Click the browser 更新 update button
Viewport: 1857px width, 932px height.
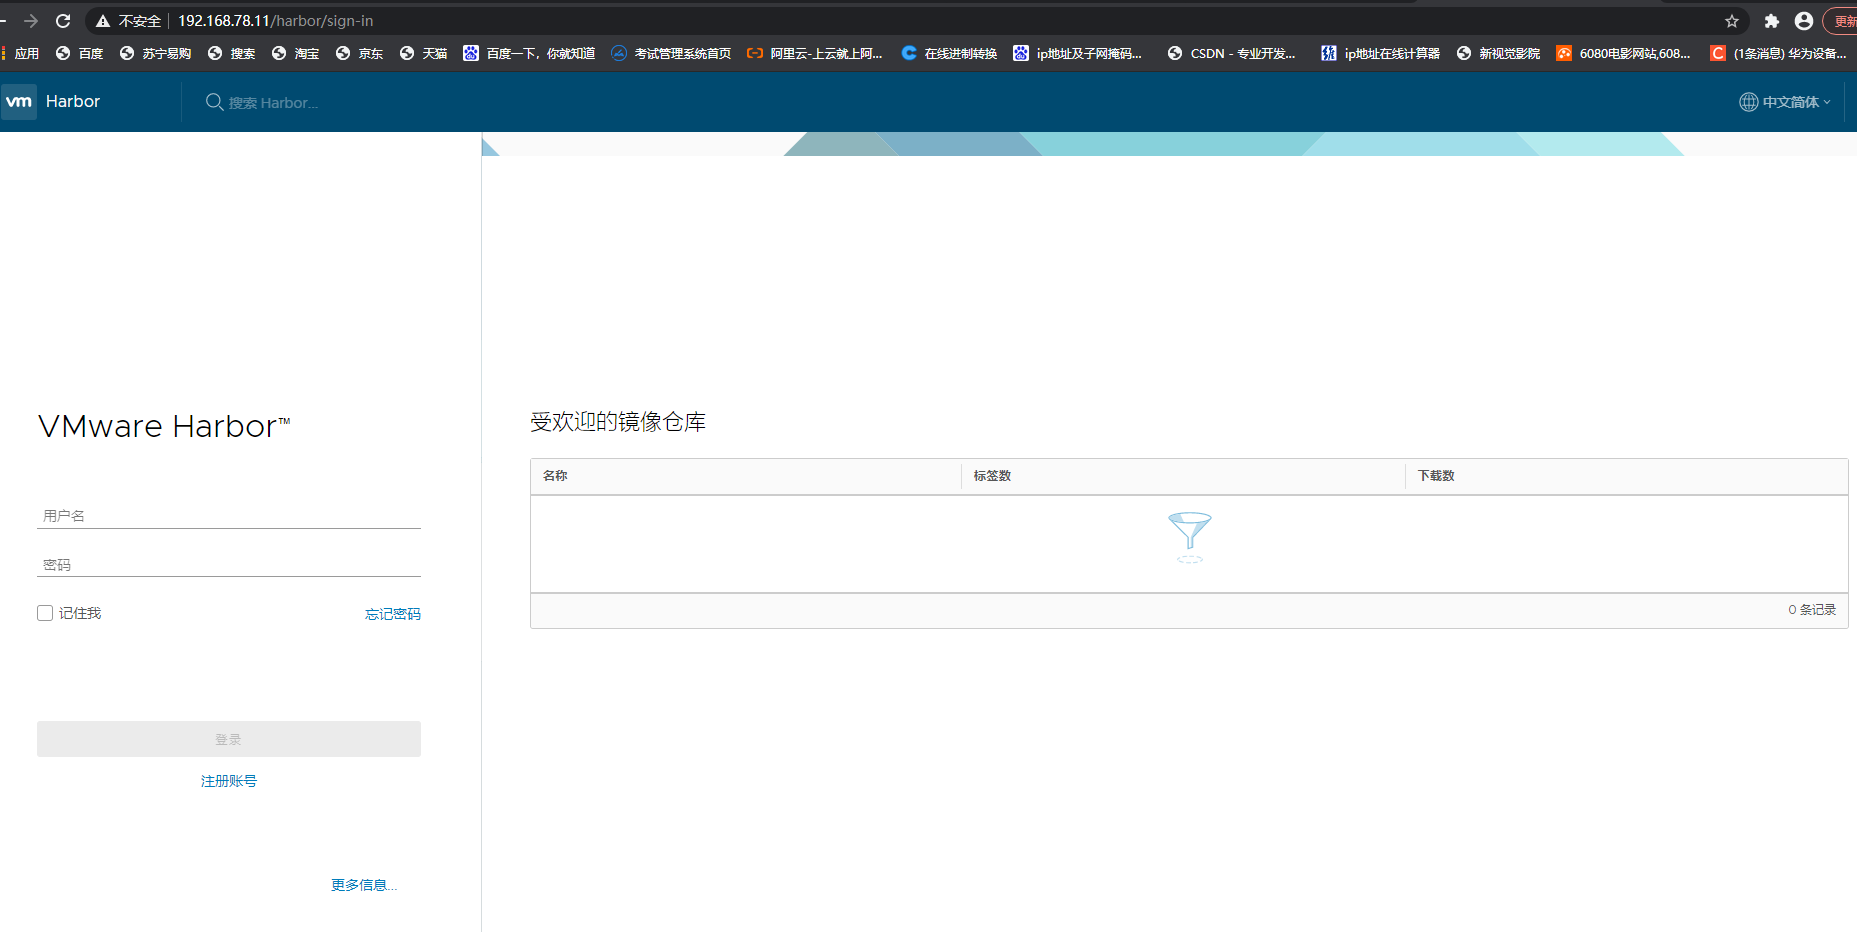tap(1842, 21)
